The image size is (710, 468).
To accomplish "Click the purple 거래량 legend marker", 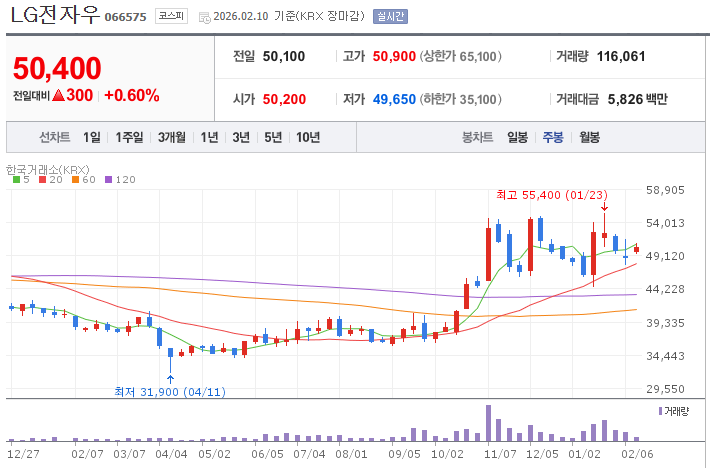I will pyautogui.click(x=661, y=411).
